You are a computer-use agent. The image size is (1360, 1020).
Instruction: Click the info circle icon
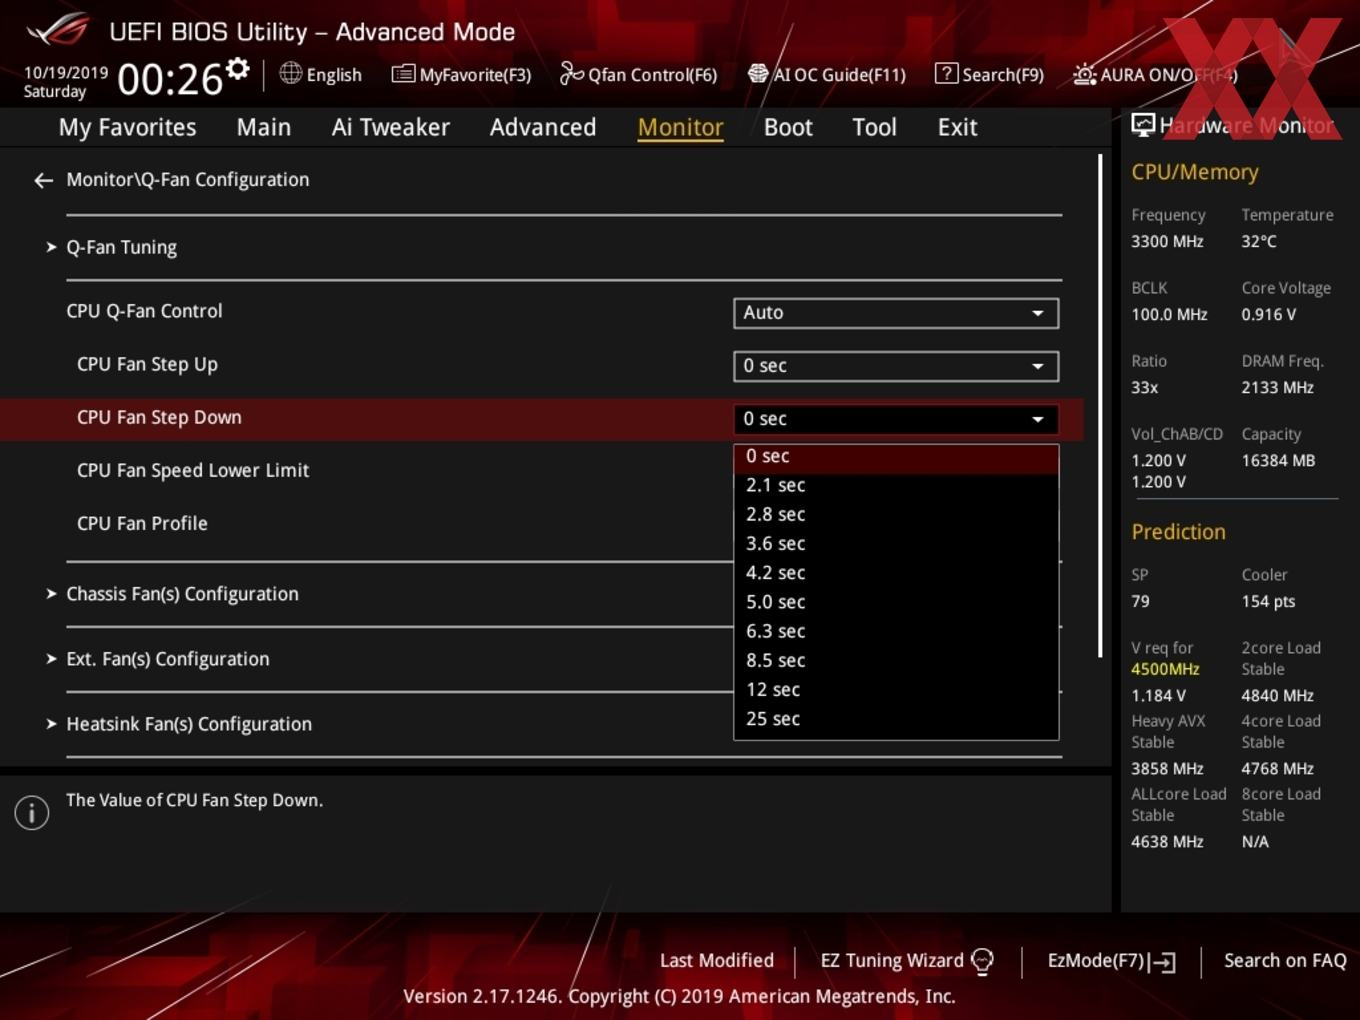tap(32, 813)
